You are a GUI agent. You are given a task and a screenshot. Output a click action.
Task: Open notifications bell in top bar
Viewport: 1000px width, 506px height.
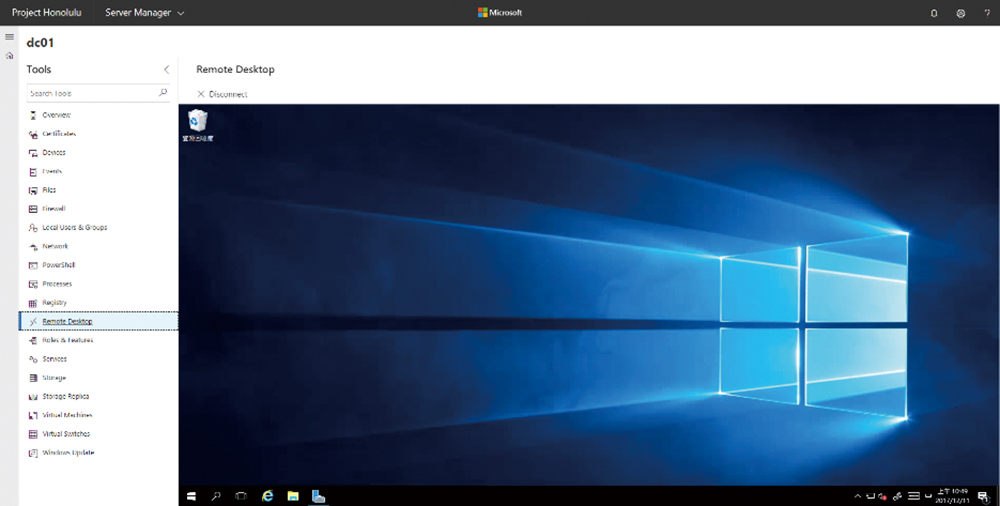click(934, 13)
